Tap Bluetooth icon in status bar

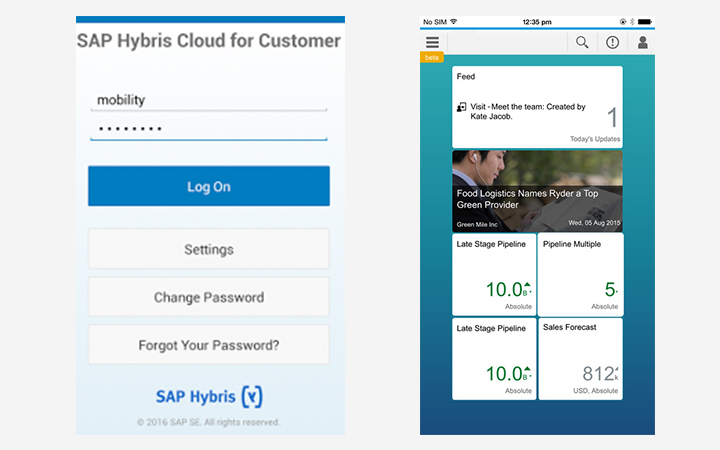[x=632, y=22]
